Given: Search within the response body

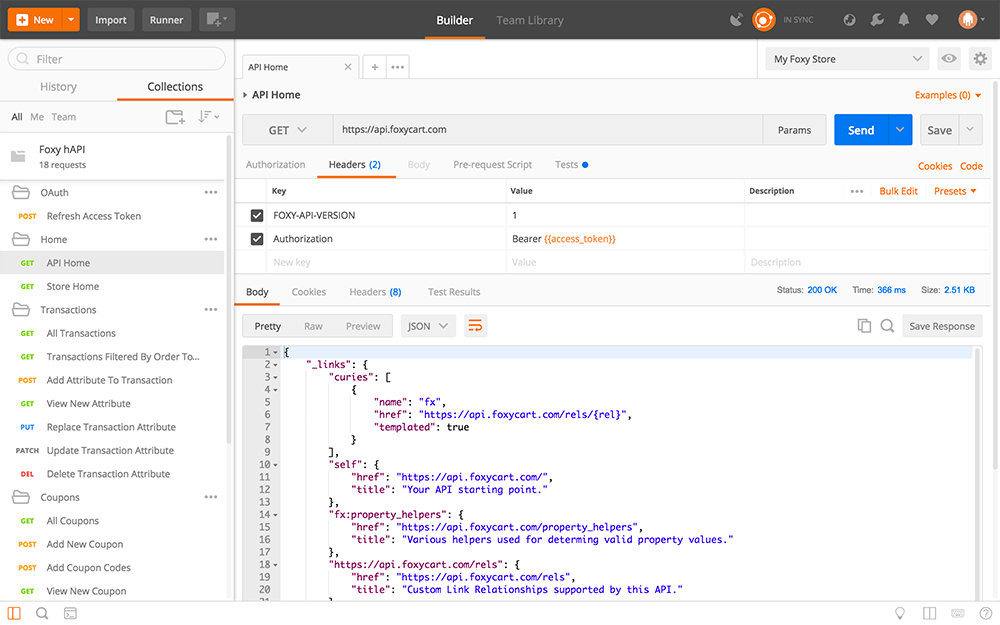Looking at the screenshot, I should [887, 326].
